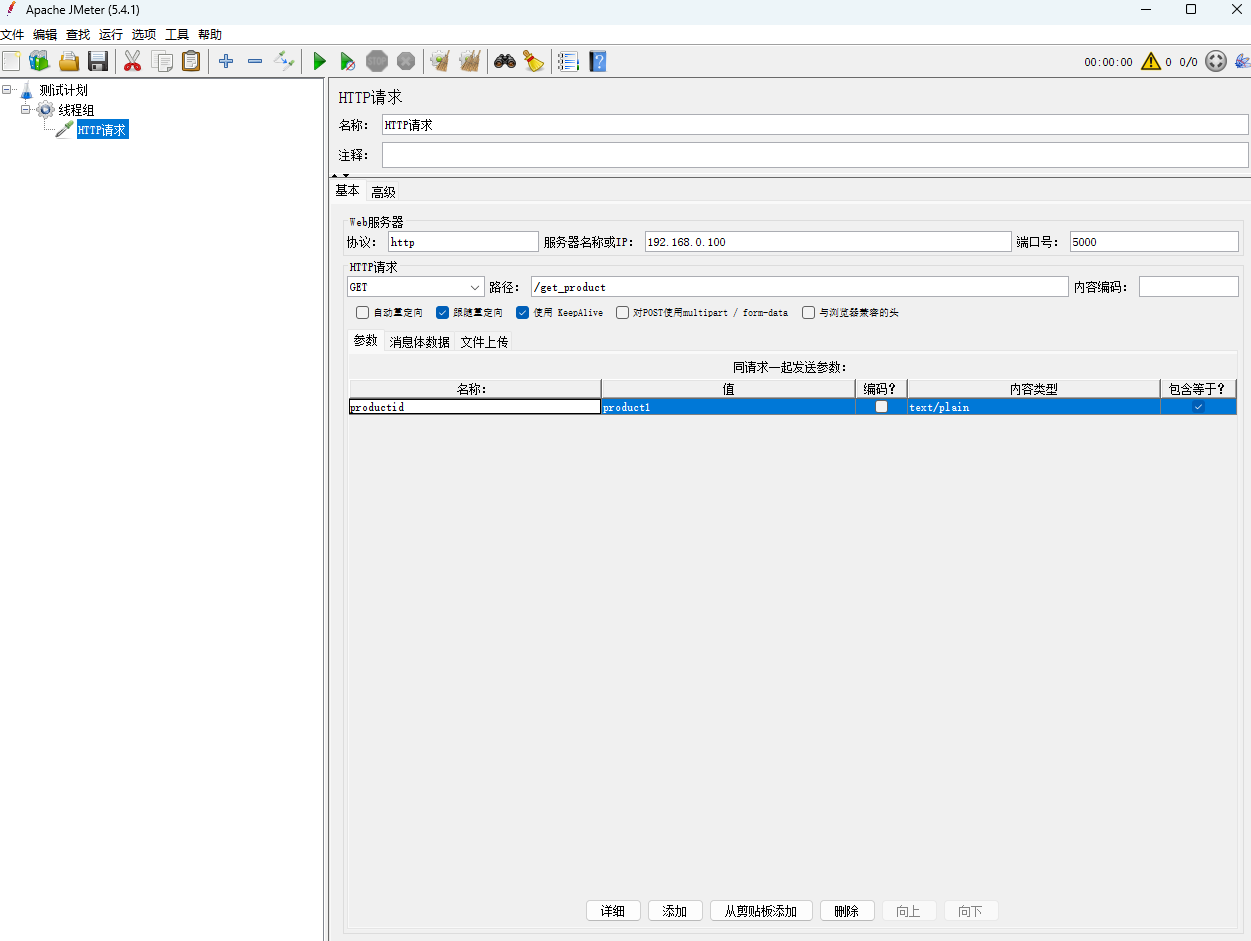Click the product1 value cell

[728, 407]
